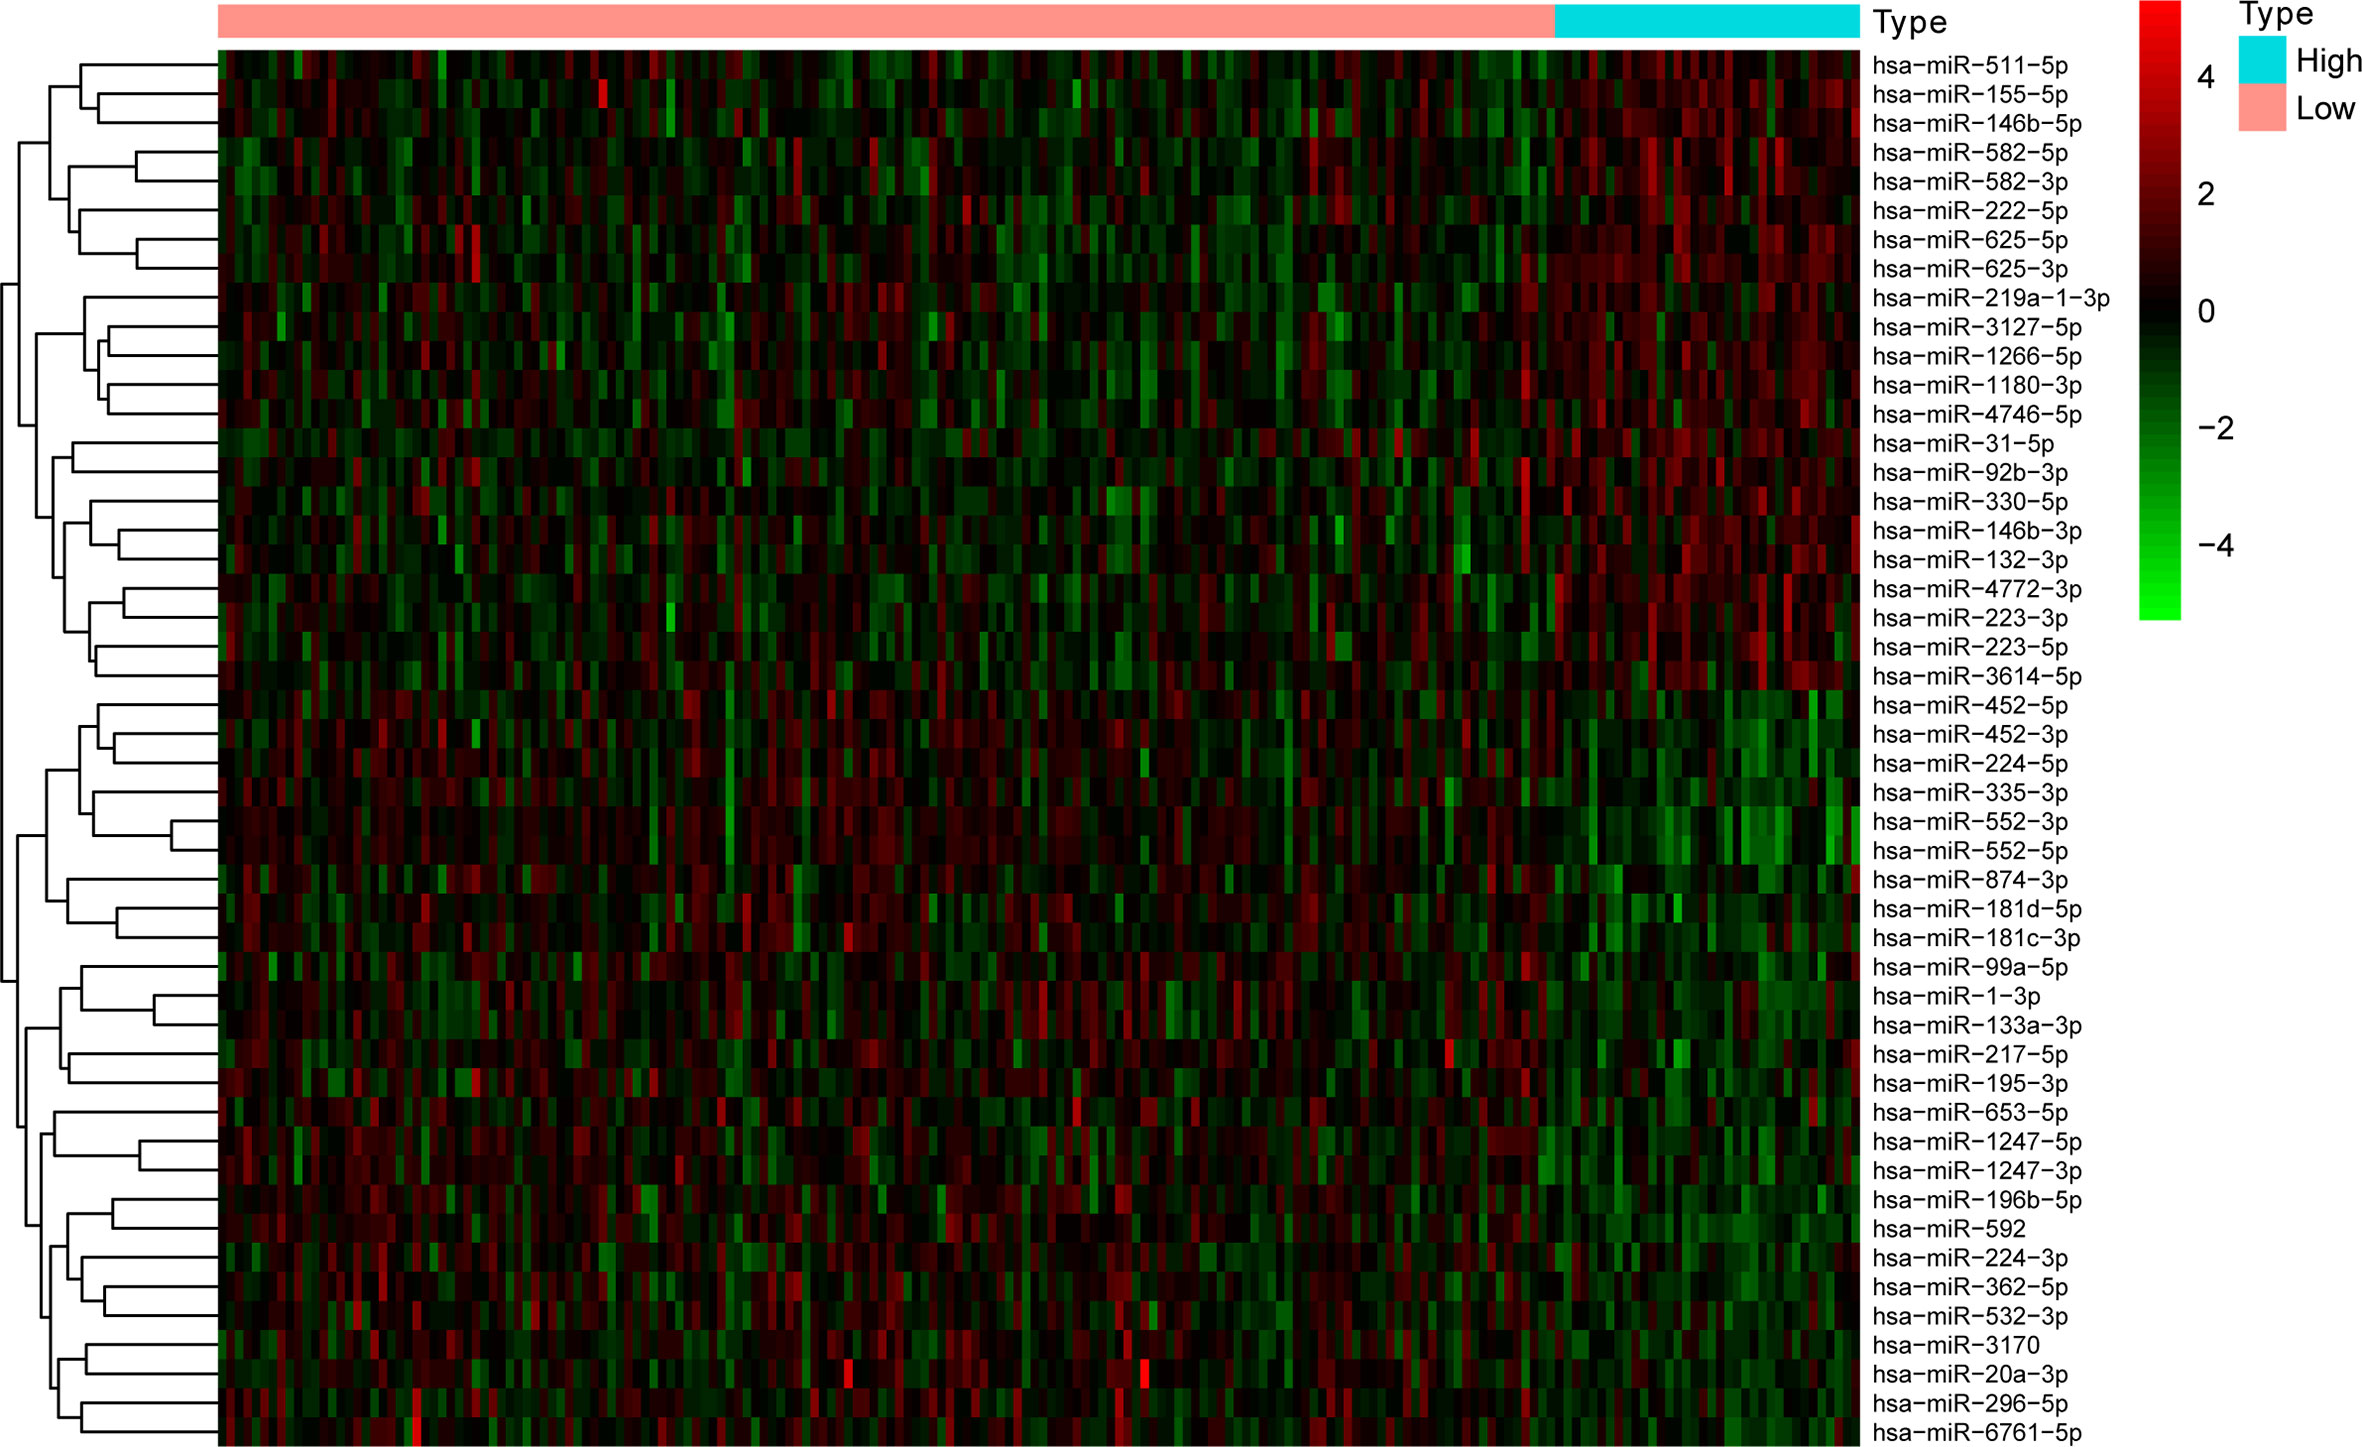Click the hsa-miR-582-3p label
2362x1447 pixels.
1970,182
